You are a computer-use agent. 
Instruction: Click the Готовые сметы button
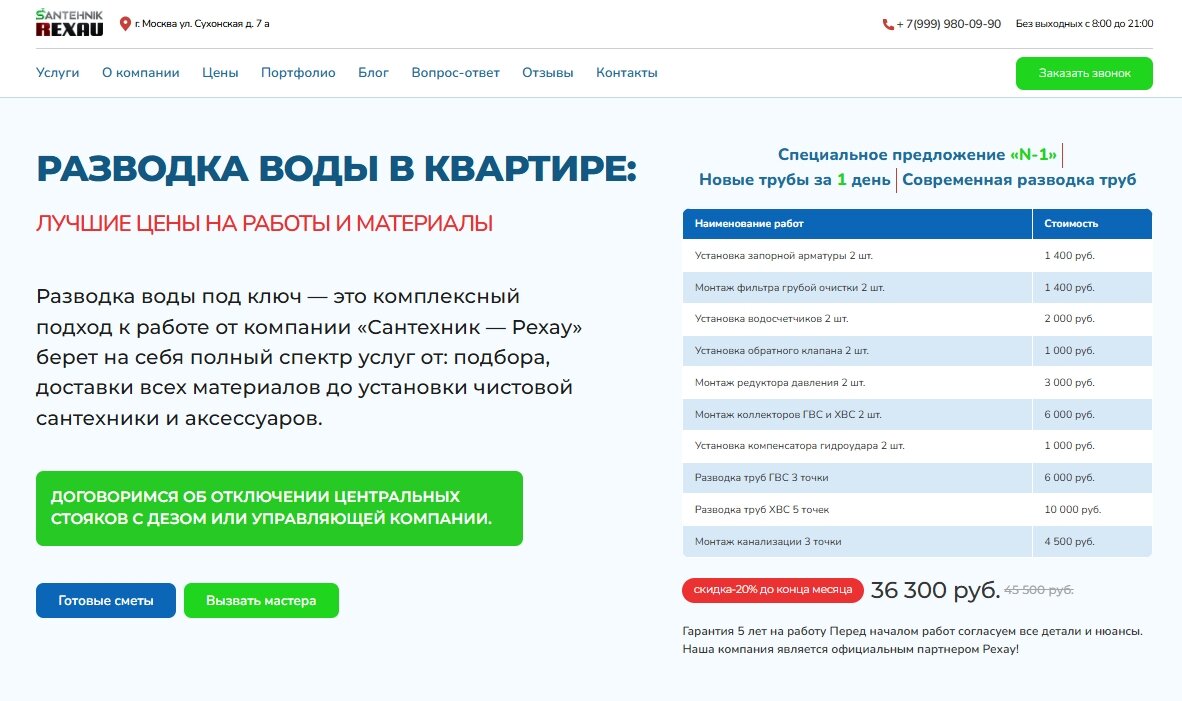coord(106,601)
